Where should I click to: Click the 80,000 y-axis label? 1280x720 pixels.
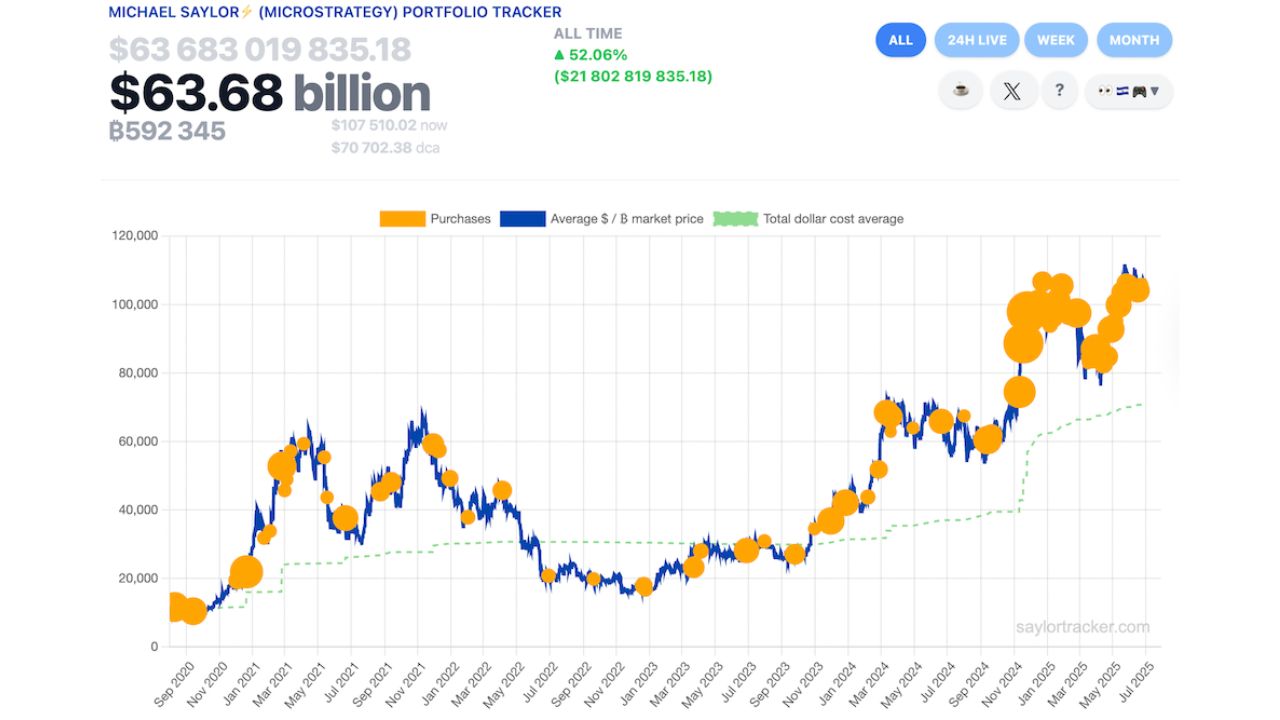(x=137, y=373)
